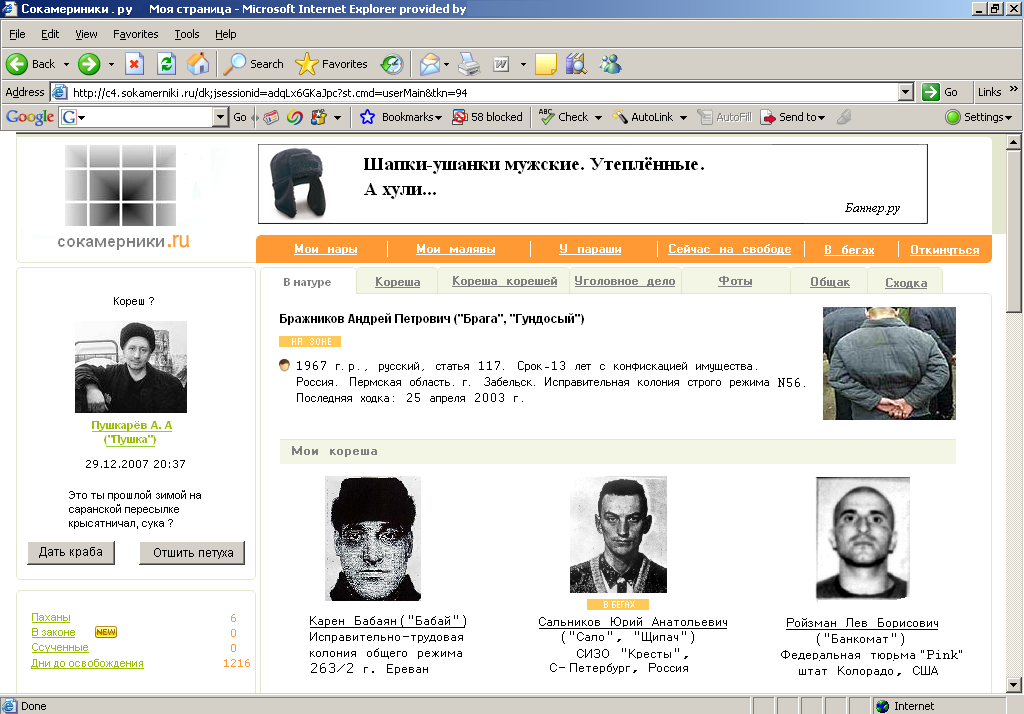Expand the Forward history dropdown arrow

tap(111, 64)
